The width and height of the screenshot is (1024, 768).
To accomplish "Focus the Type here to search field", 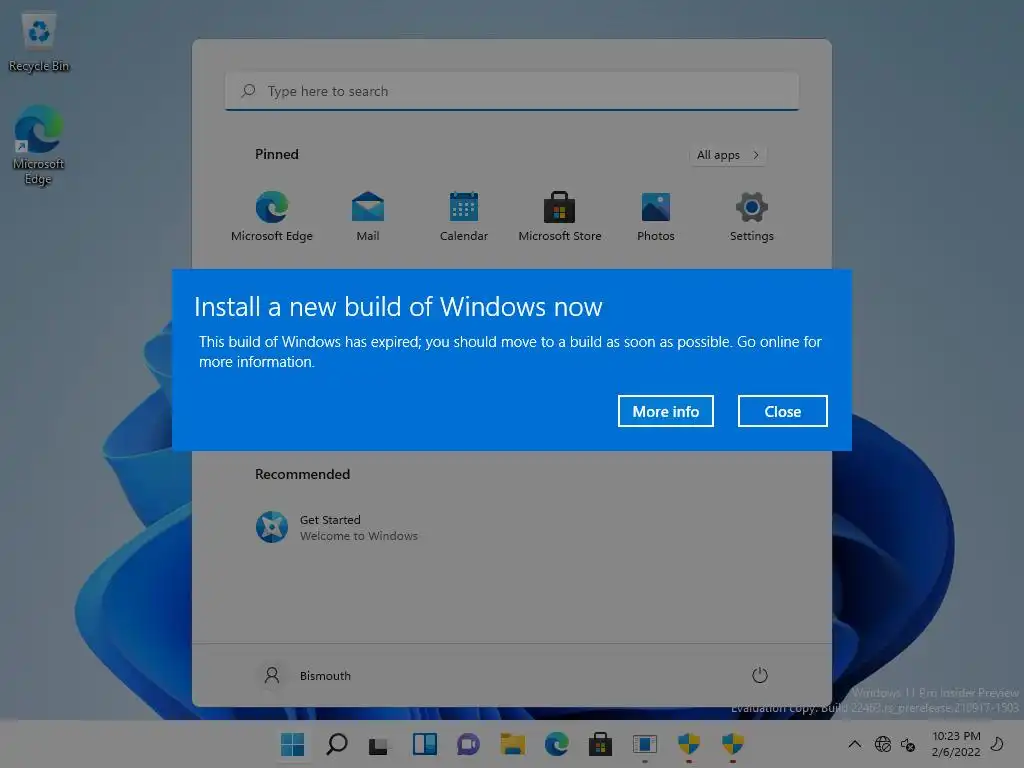I will pyautogui.click(x=512, y=91).
